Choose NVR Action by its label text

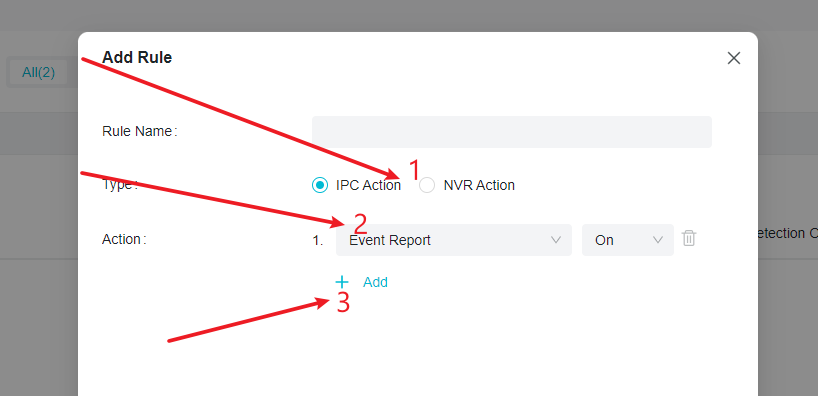[x=479, y=185]
